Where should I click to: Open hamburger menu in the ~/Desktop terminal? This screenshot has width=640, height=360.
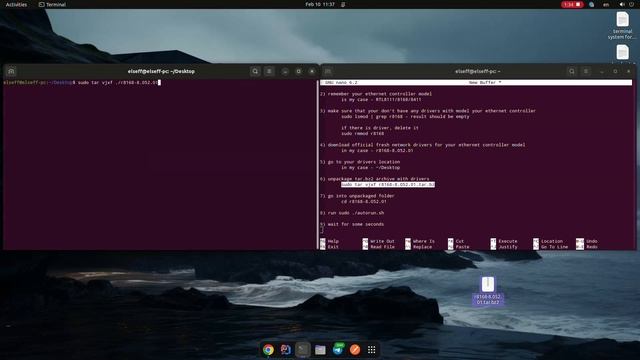pos(269,71)
